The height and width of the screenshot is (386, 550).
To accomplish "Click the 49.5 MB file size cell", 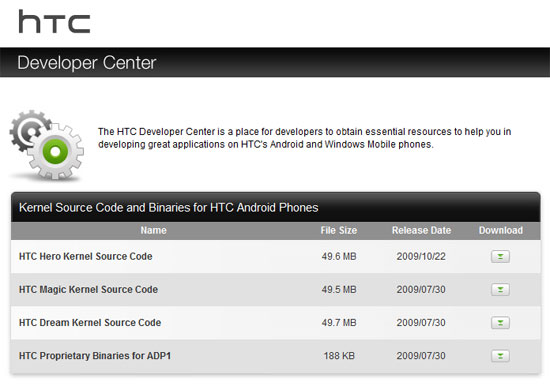I will (339, 290).
